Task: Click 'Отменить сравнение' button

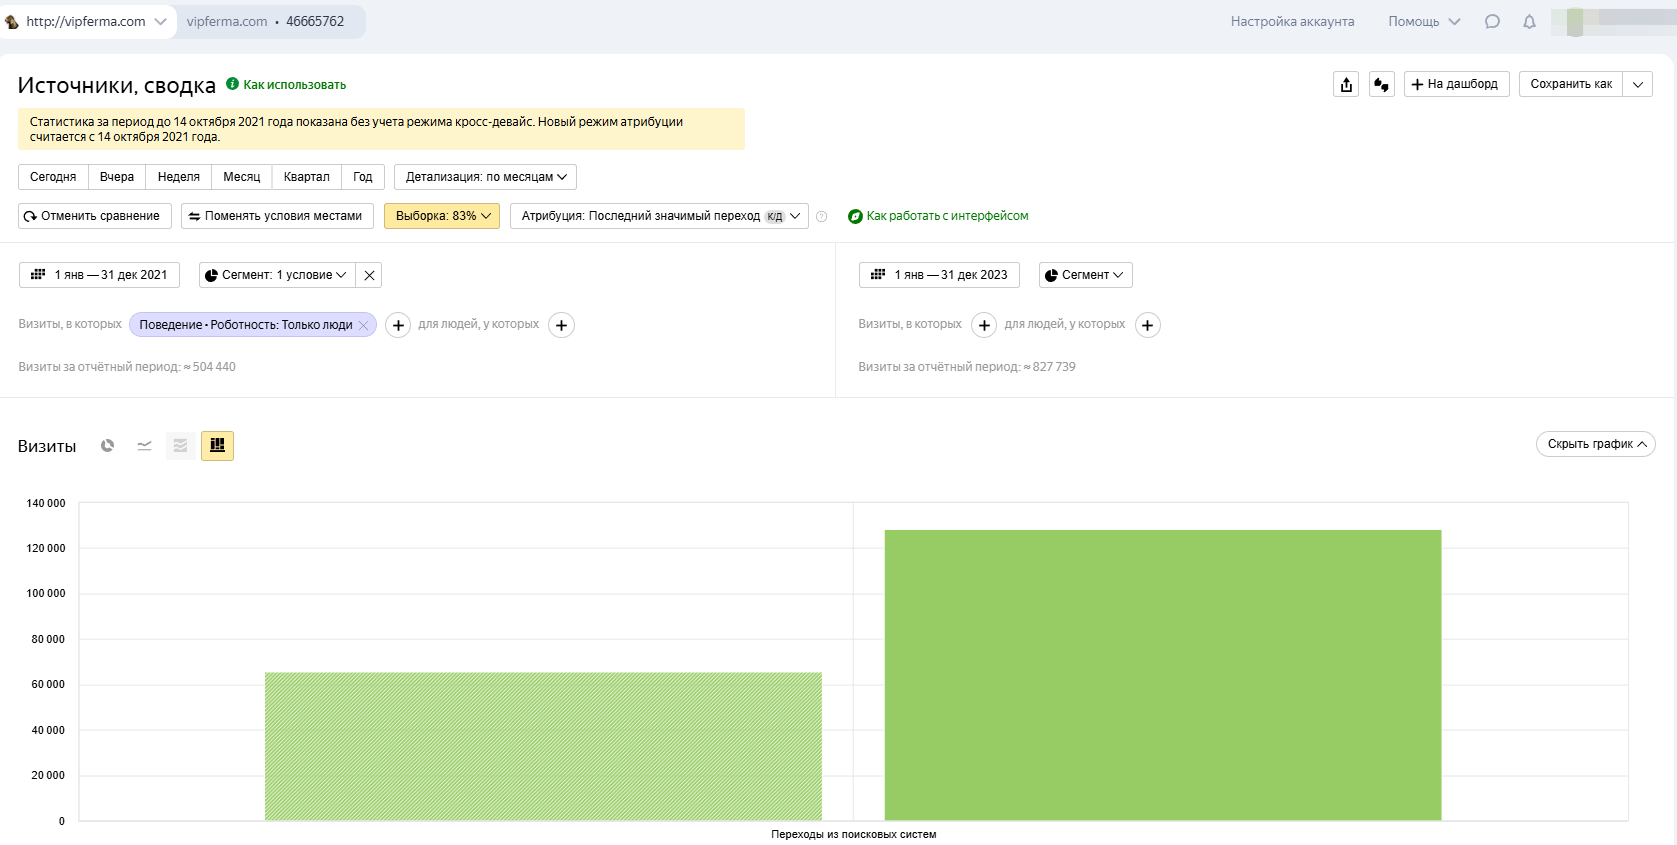Action: pyautogui.click(x=95, y=216)
